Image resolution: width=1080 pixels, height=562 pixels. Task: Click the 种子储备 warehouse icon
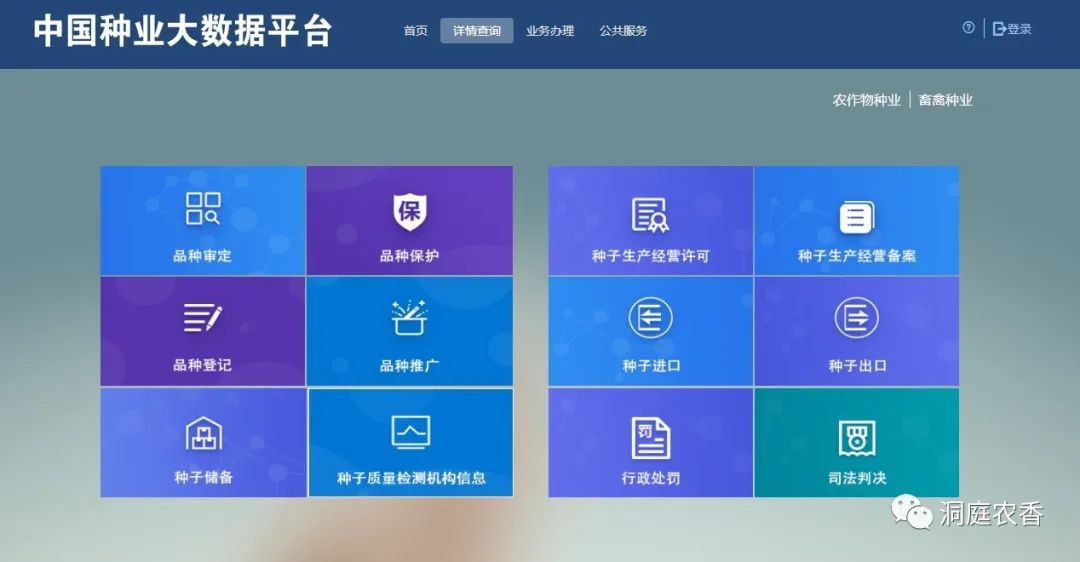coord(204,434)
